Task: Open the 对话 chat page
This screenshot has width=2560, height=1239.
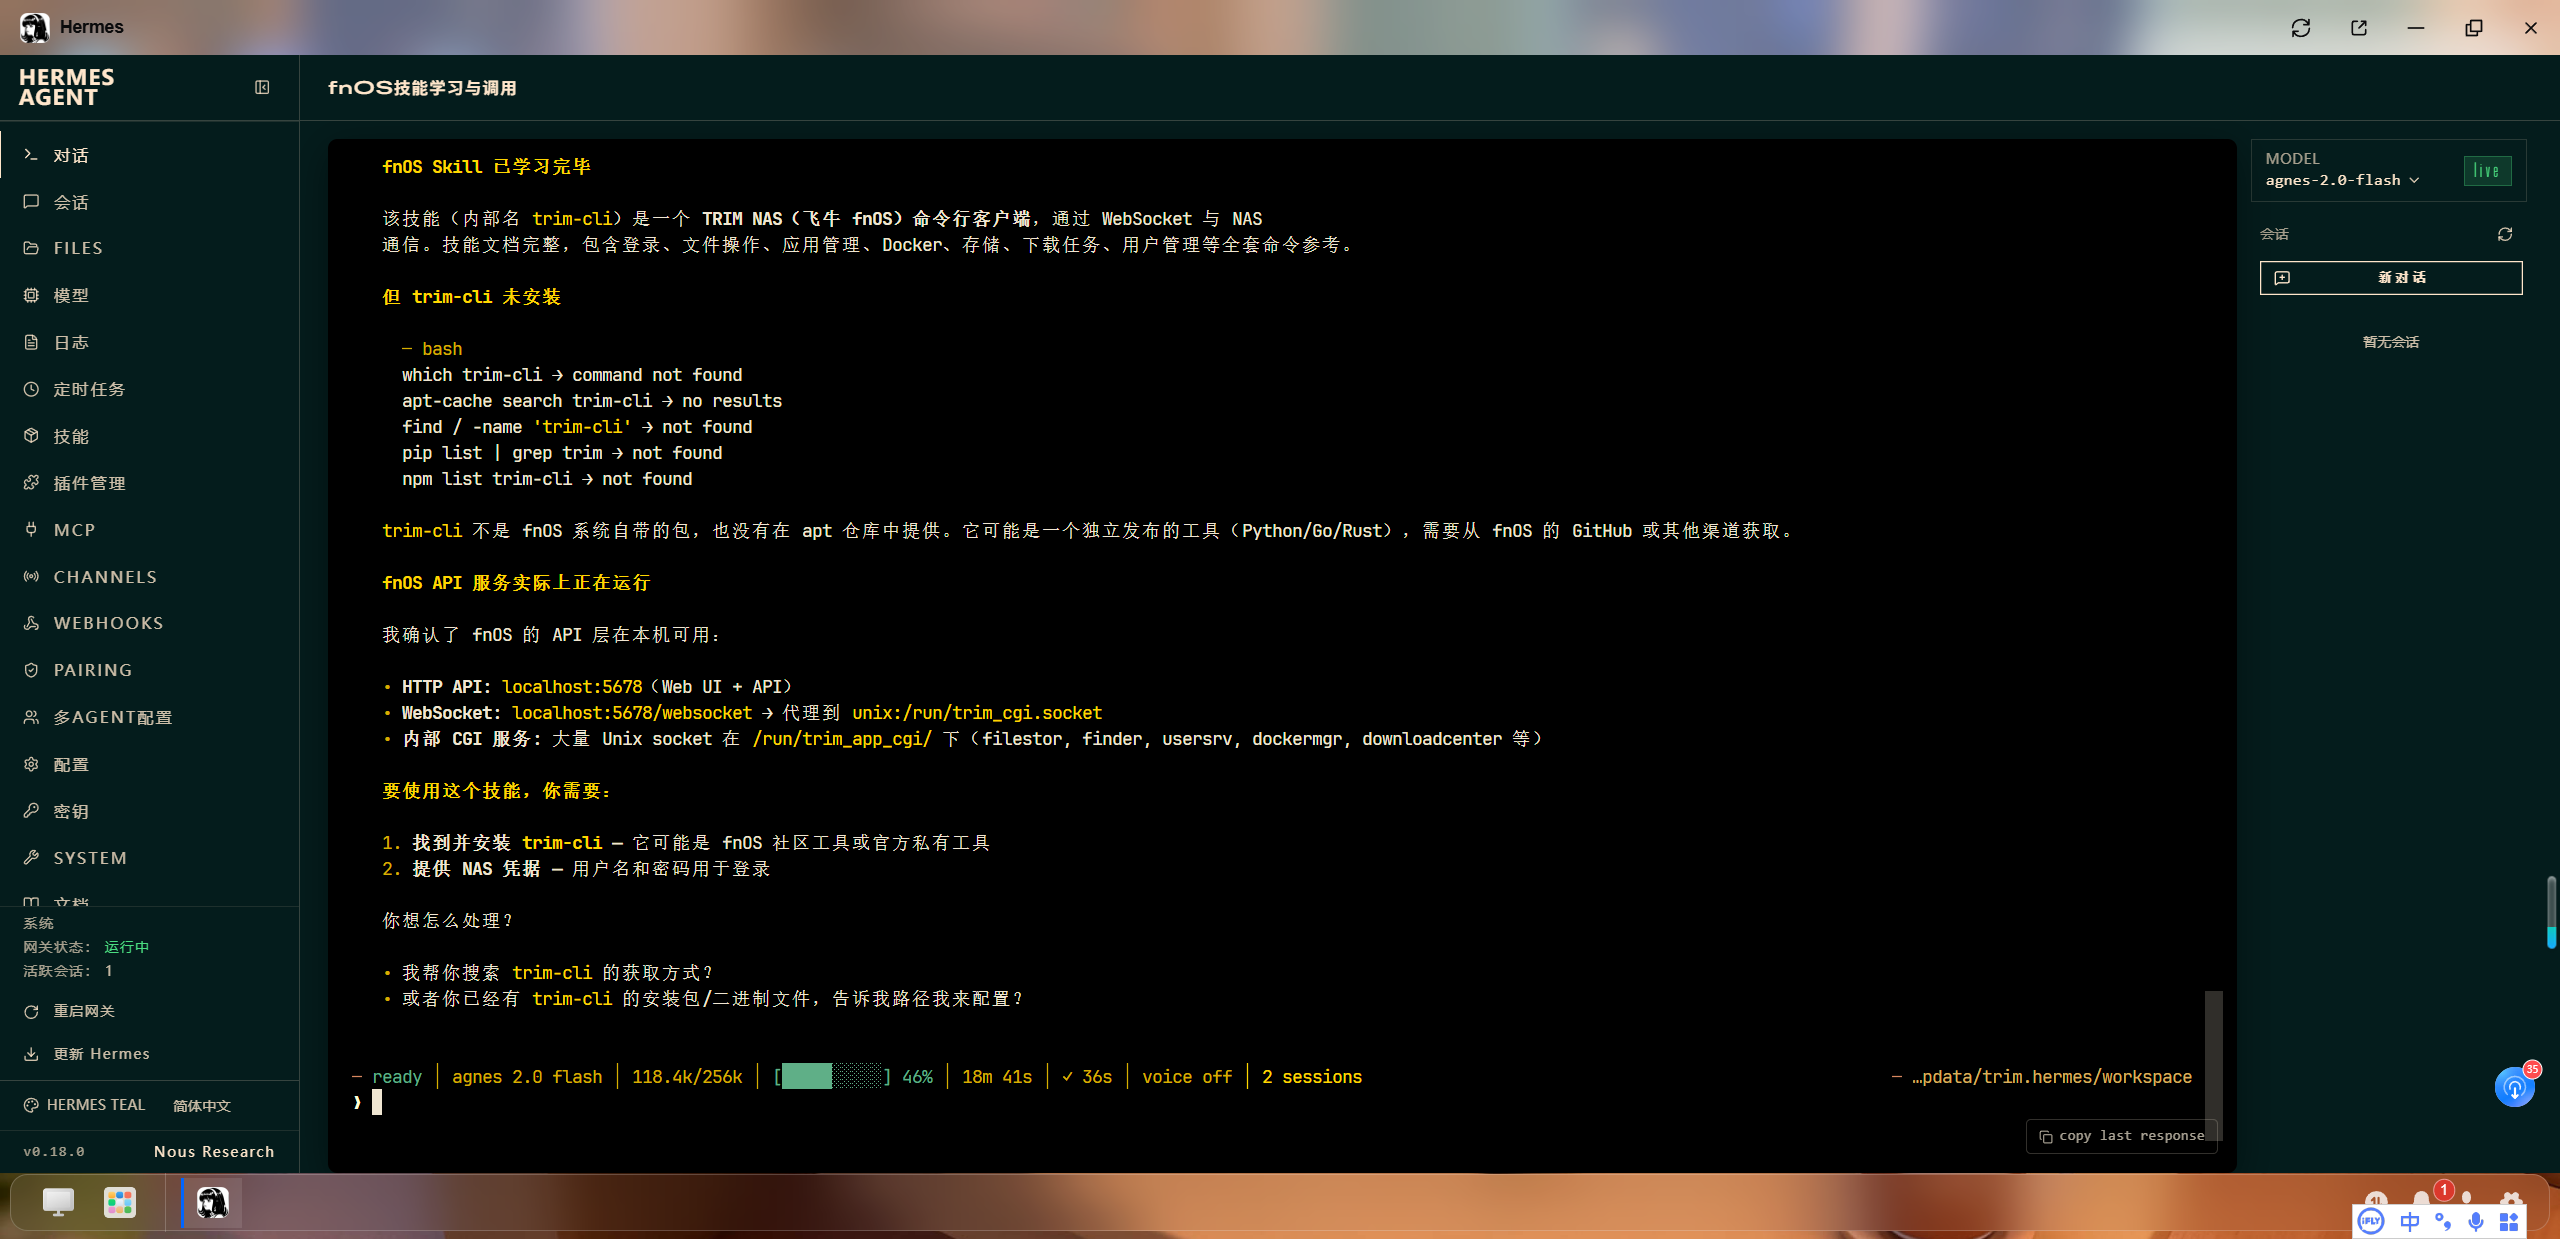Action: click(x=150, y=155)
